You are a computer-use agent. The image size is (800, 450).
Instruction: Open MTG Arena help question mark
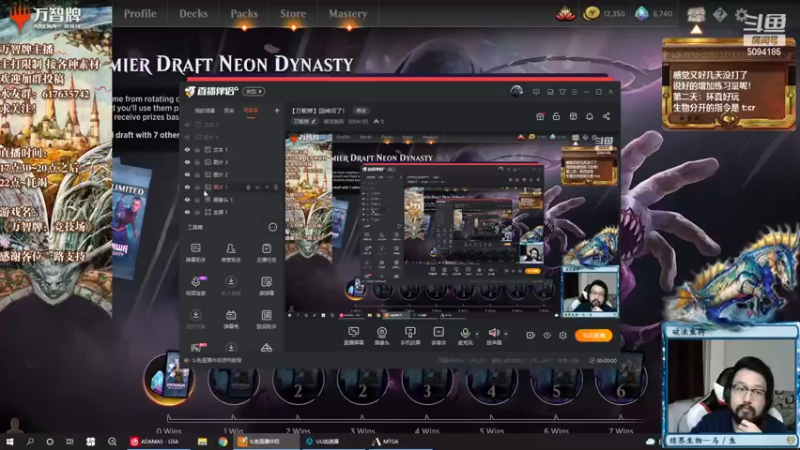(x=720, y=14)
